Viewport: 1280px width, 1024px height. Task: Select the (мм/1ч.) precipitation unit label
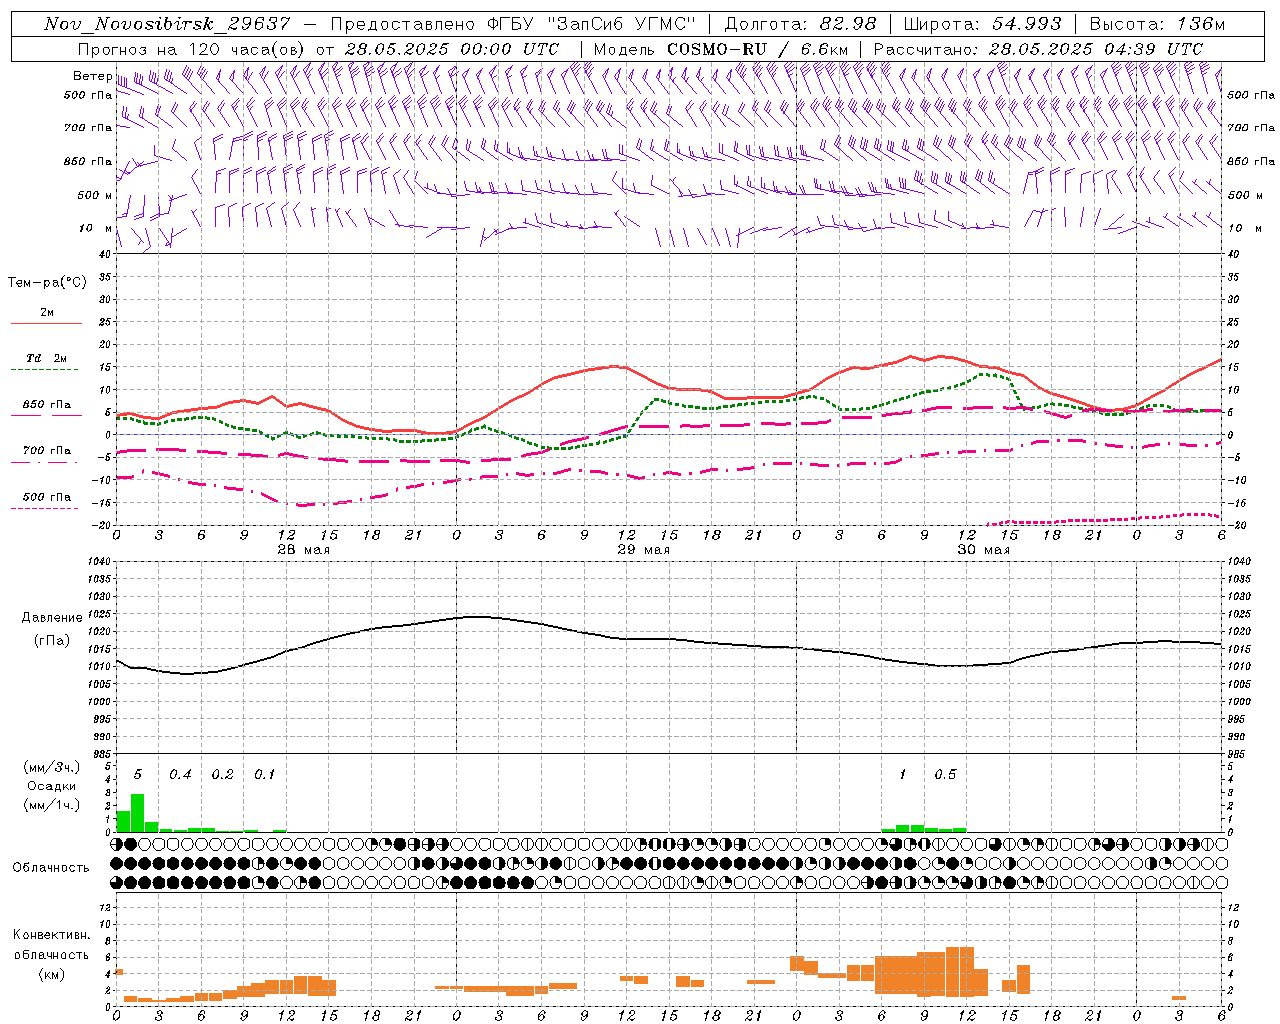(x=52, y=805)
